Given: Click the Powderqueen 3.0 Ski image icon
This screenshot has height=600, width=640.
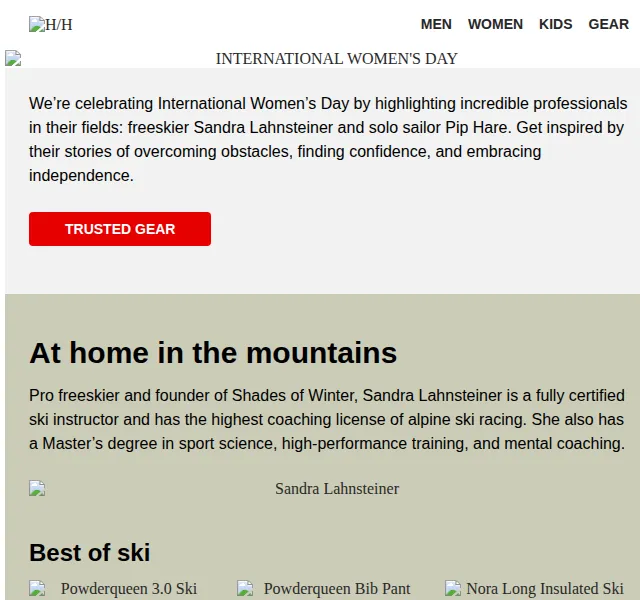Looking at the screenshot, I should point(37,589).
